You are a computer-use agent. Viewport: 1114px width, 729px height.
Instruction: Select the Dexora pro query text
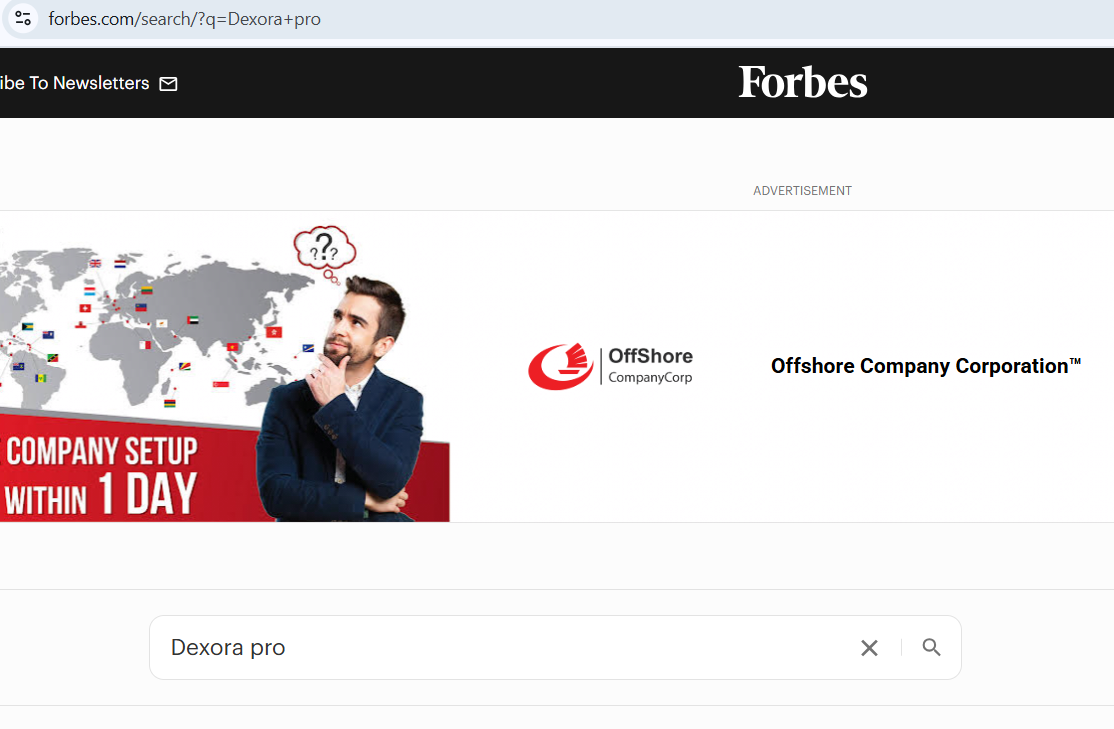[229, 647]
